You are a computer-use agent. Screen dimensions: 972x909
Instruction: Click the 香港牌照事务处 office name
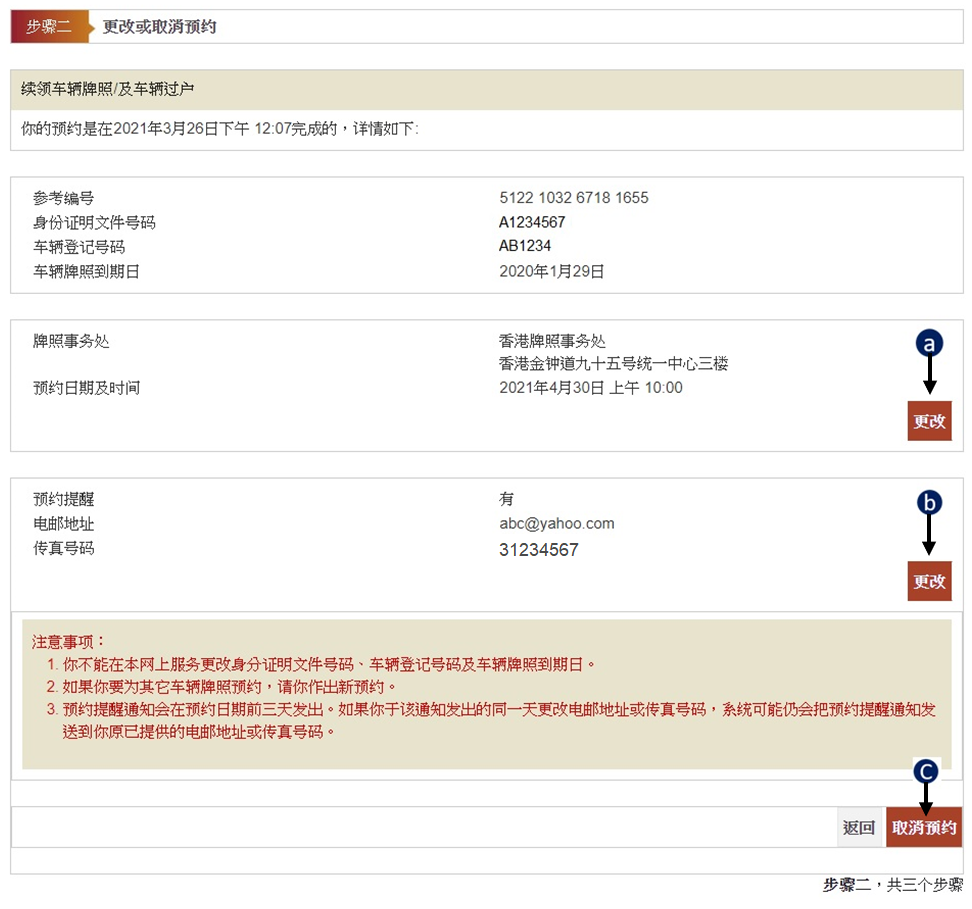point(552,341)
